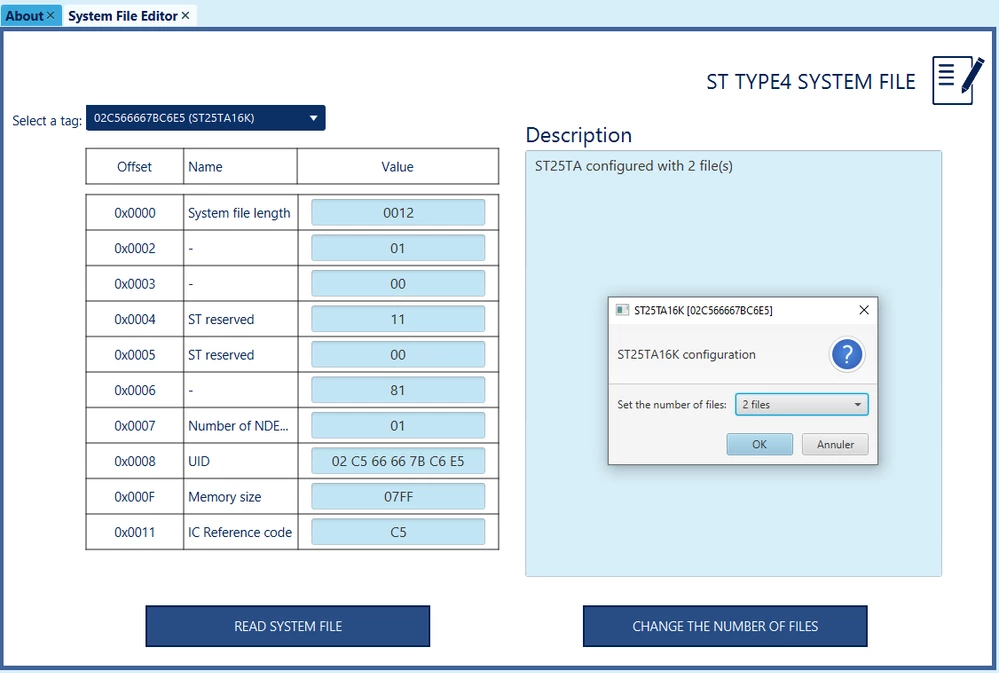Close the ST25TA16K configuration dialog
The width and height of the screenshot is (999, 673).
864,310
